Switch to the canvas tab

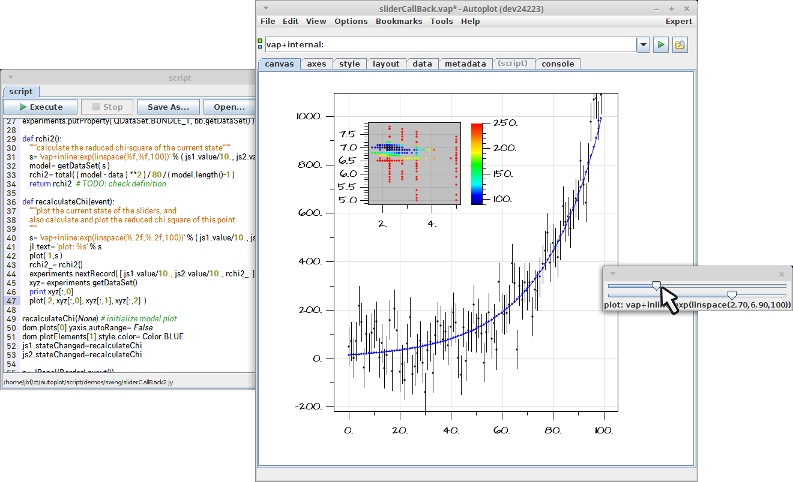click(x=279, y=64)
